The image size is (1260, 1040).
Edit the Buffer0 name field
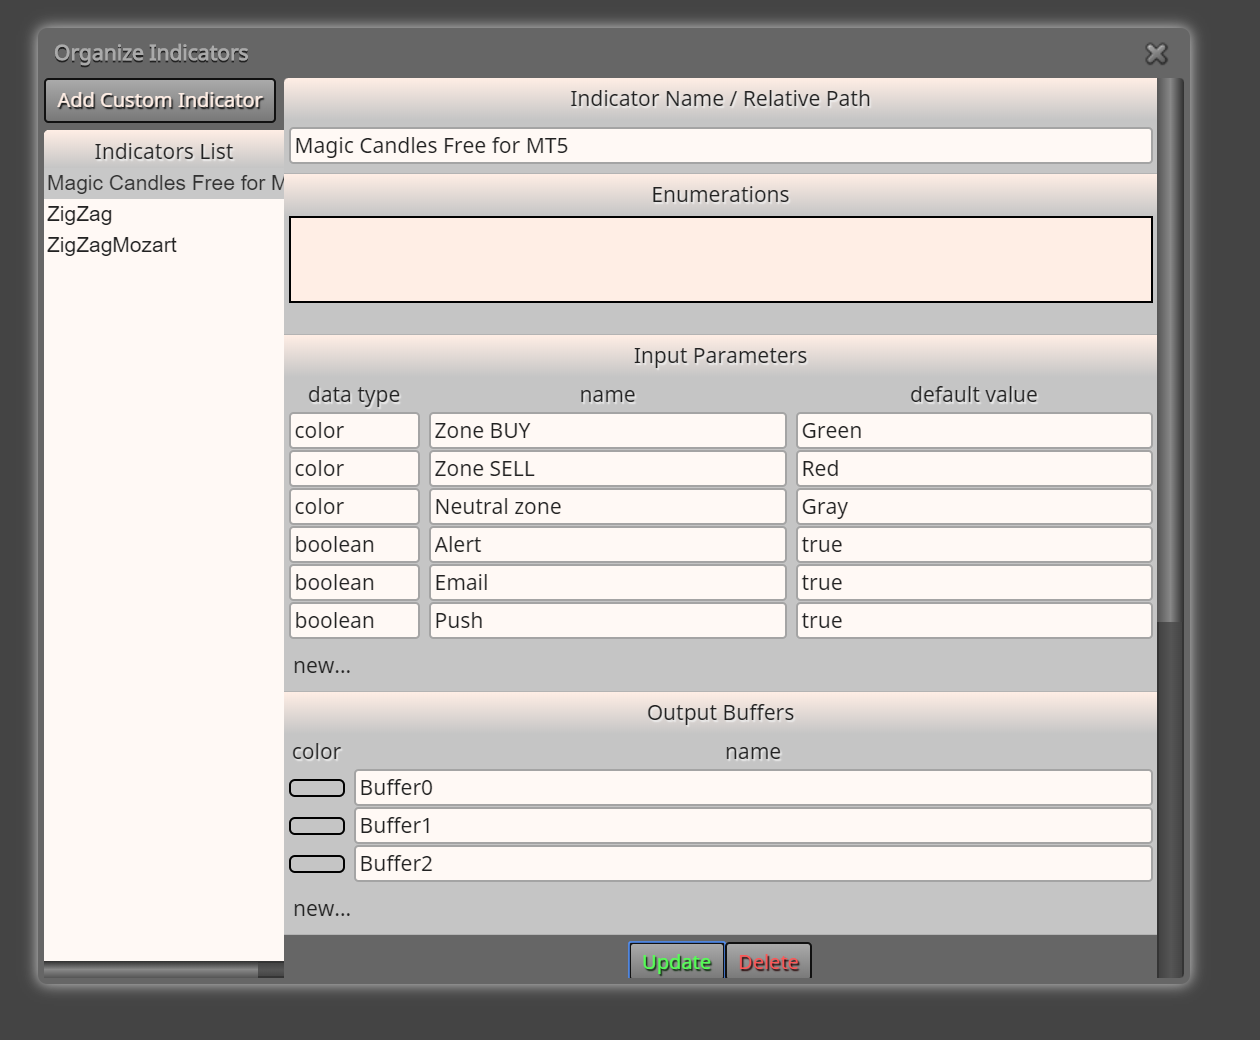click(753, 788)
